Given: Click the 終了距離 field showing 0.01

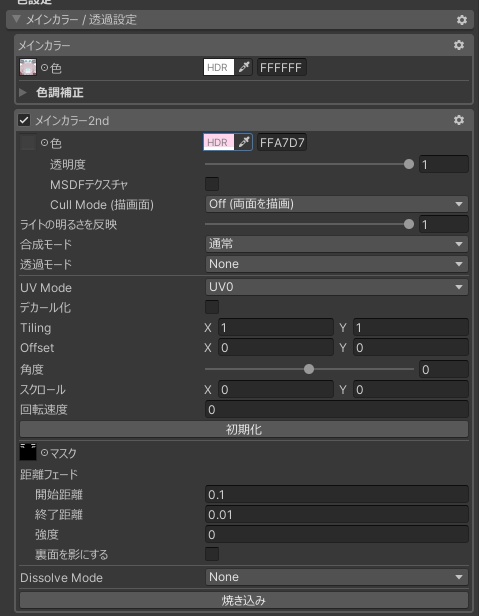Looking at the screenshot, I should [x=337, y=514].
